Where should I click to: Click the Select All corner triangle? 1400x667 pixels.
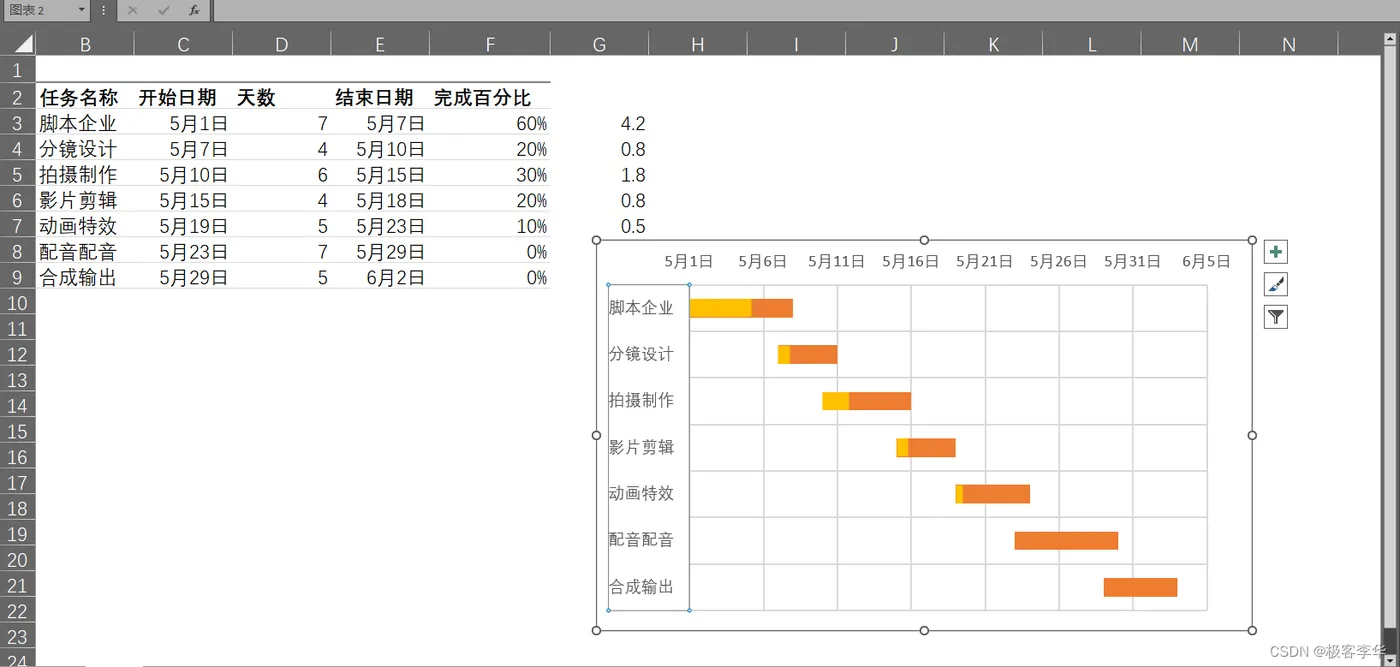[22, 44]
